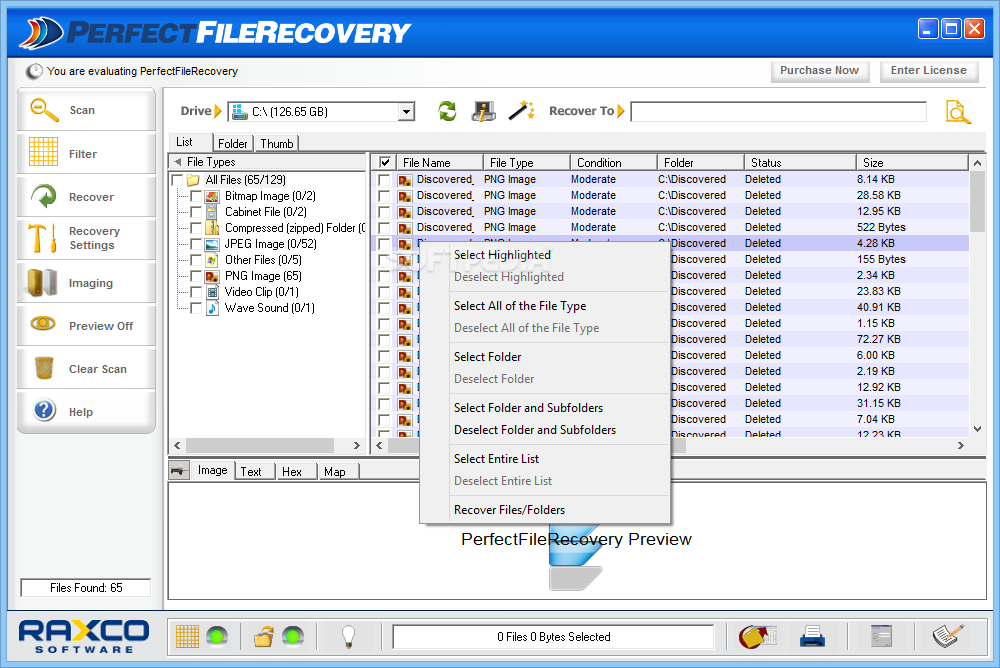Sort by the File Type column header

click(x=526, y=162)
